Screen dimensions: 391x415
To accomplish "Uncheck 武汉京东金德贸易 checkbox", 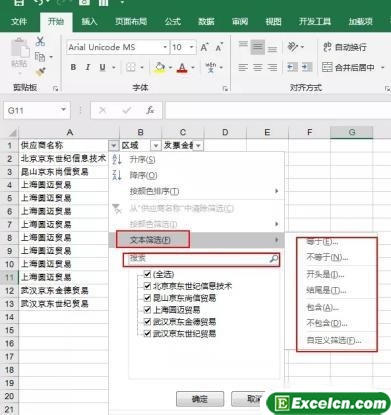I will click(x=147, y=322).
